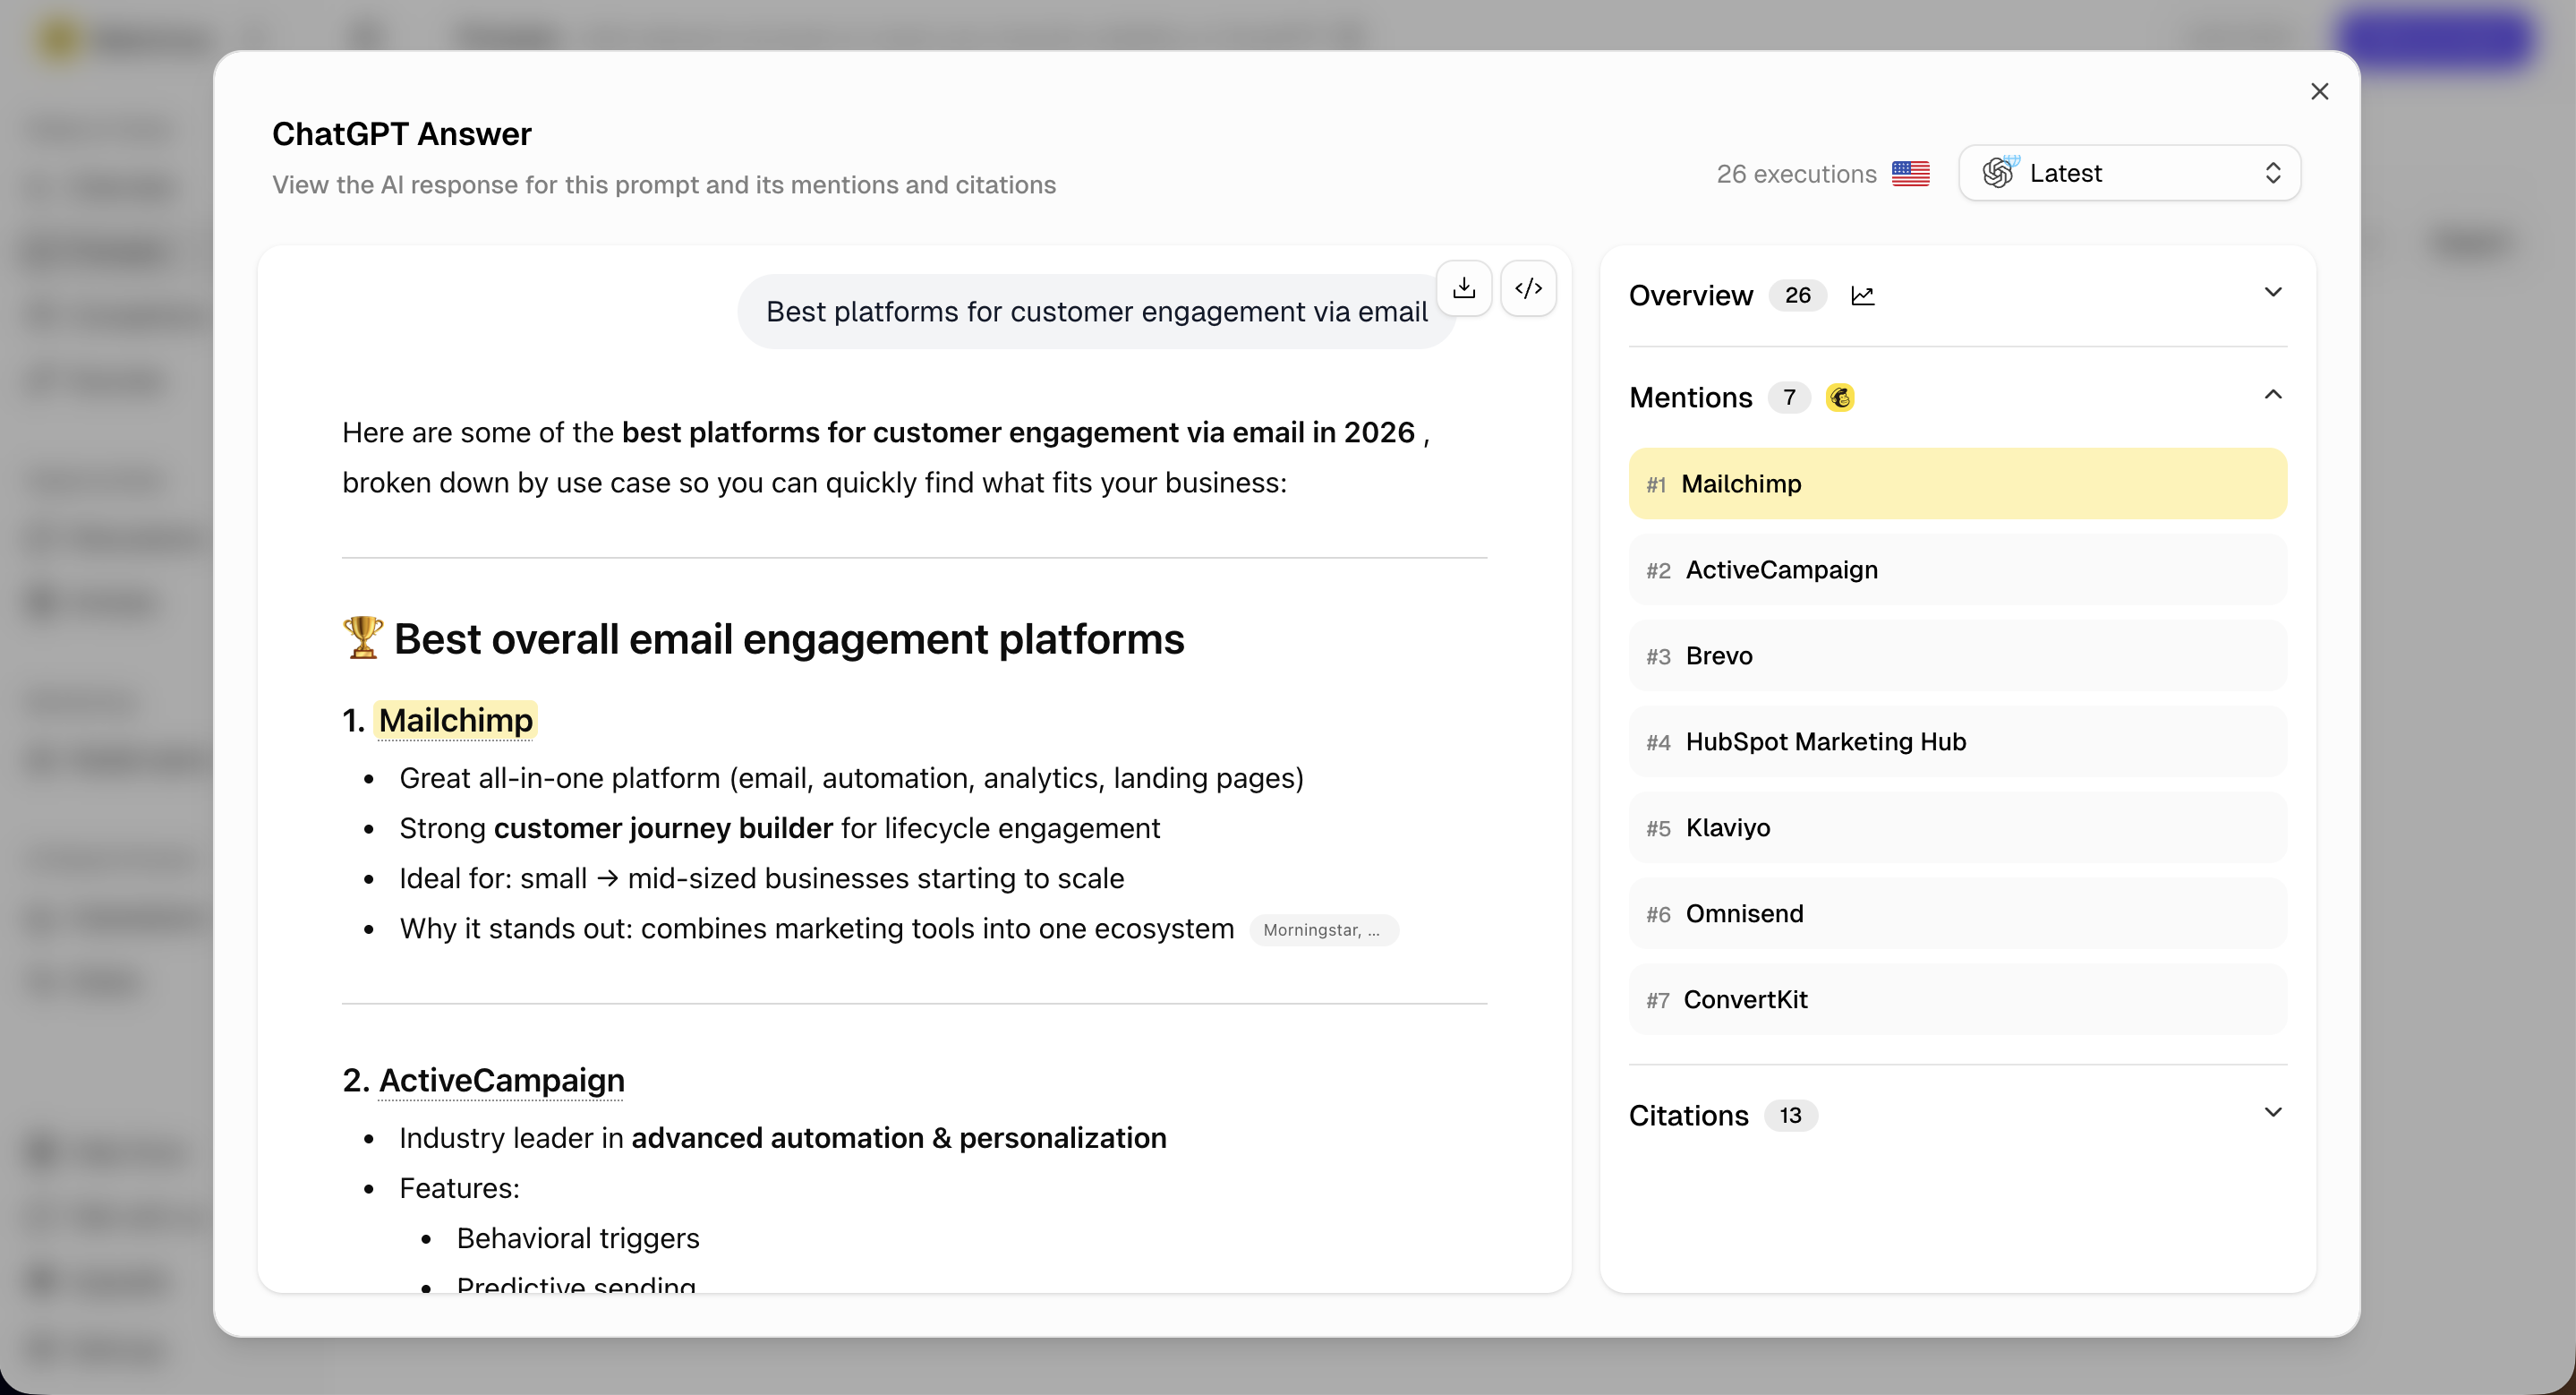This screenshot has height=1395, width=2576.
Task: Select the #4 HubSpot Marketing Hub mention
Action: pyautogui.click(x=1956, y=741)
